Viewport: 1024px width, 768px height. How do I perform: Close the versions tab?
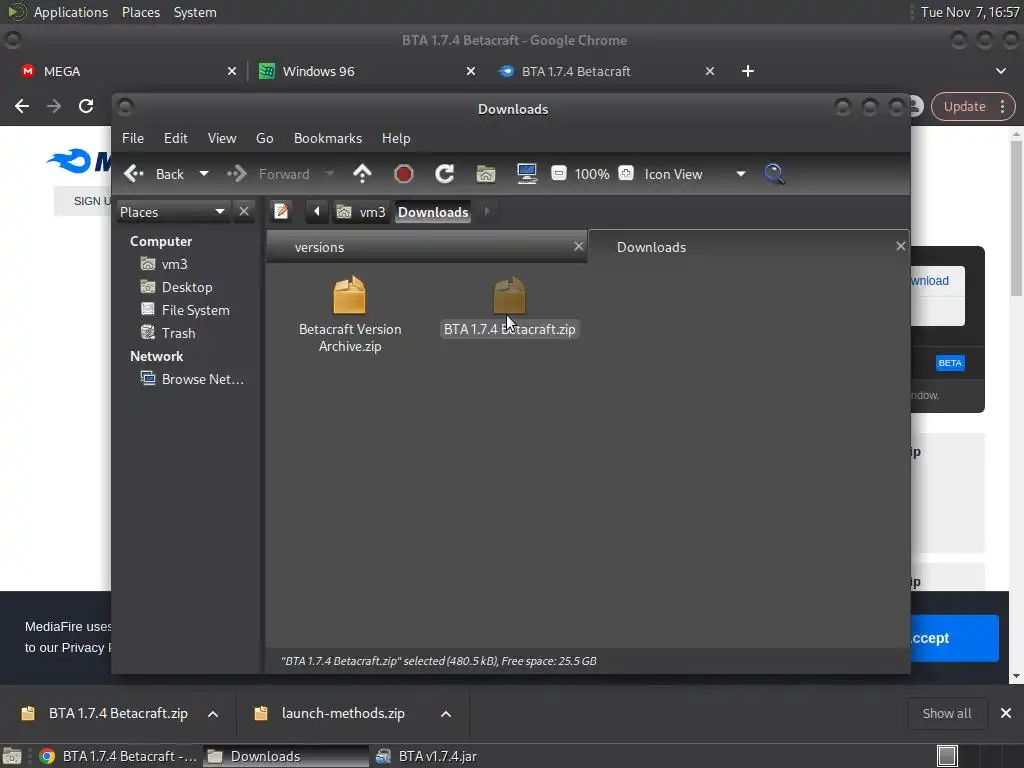tap(579, 247)
